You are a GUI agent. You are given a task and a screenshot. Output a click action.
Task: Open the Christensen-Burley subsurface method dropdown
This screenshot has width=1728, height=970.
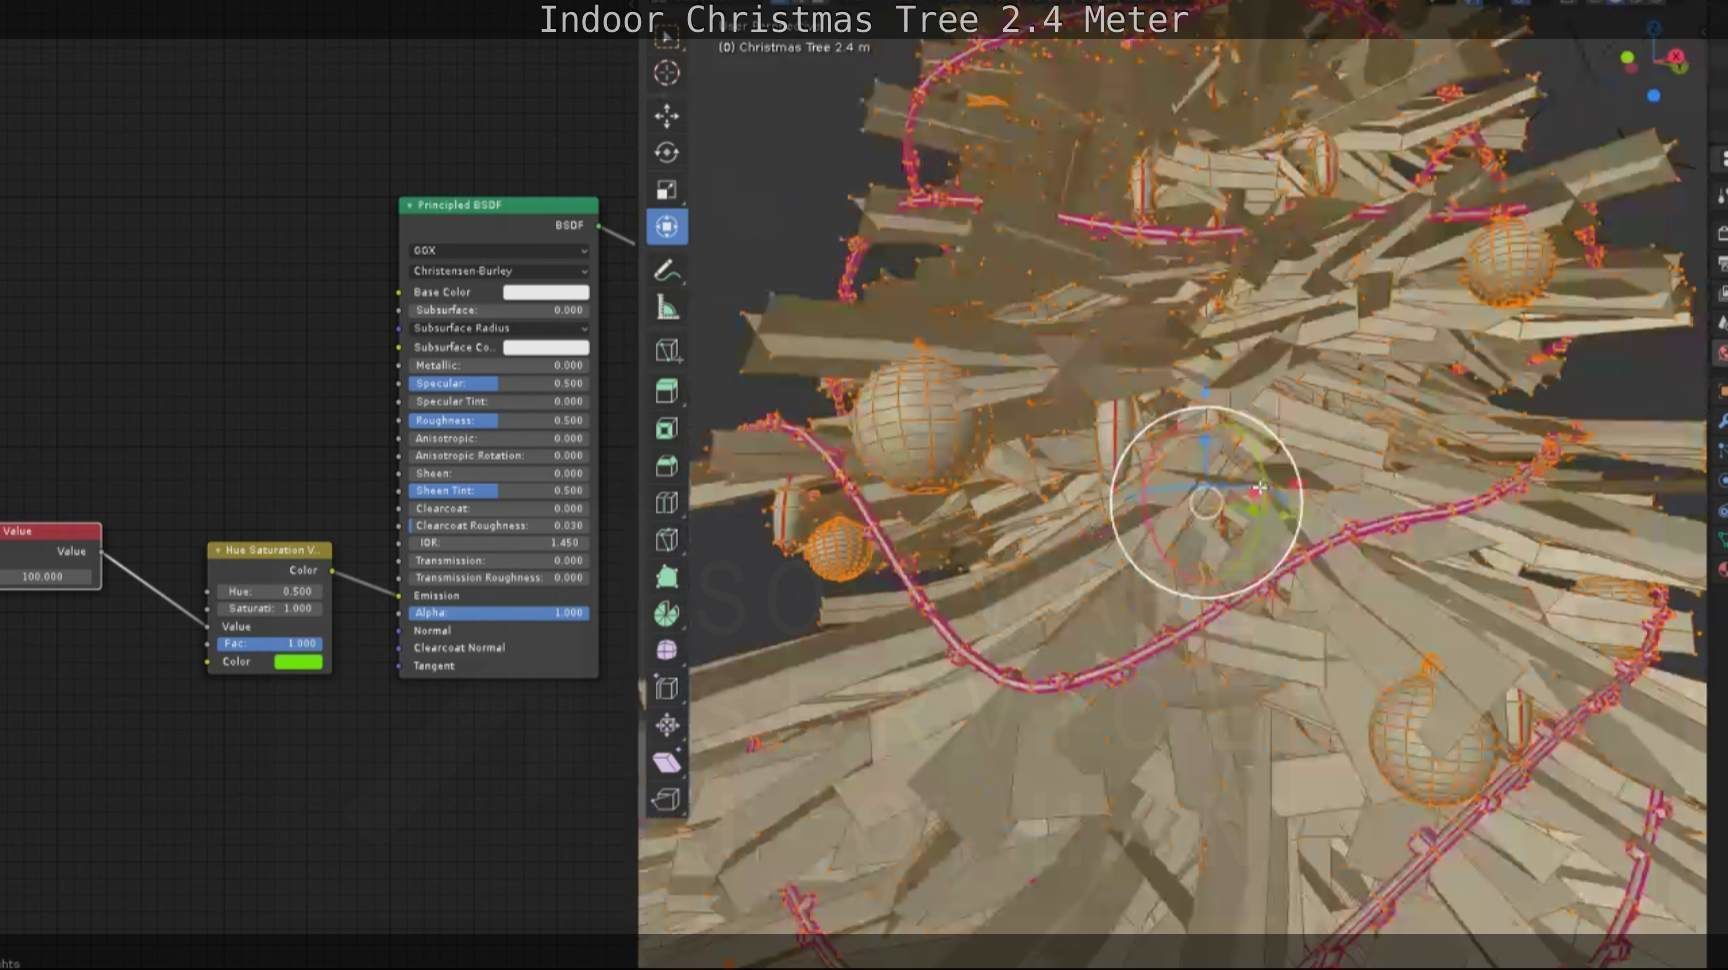[499, 271]
